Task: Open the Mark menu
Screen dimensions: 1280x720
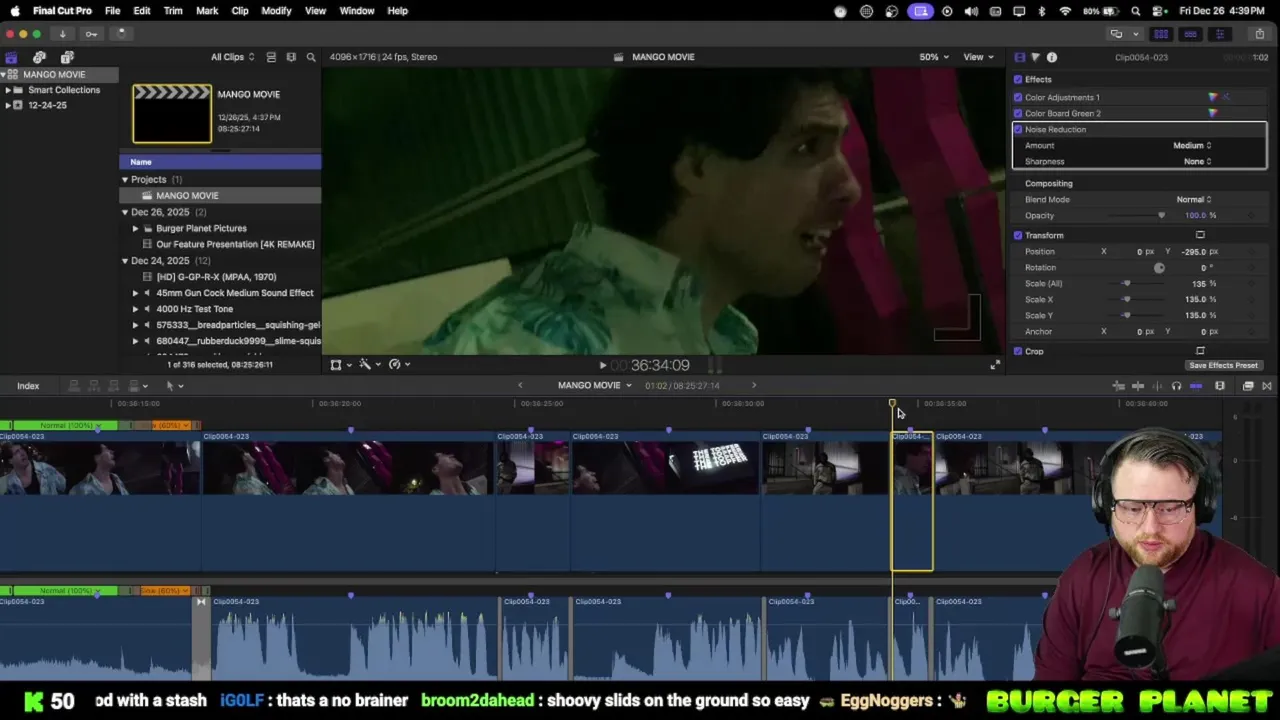Action: pyautogui.click(x=207, y=11)
